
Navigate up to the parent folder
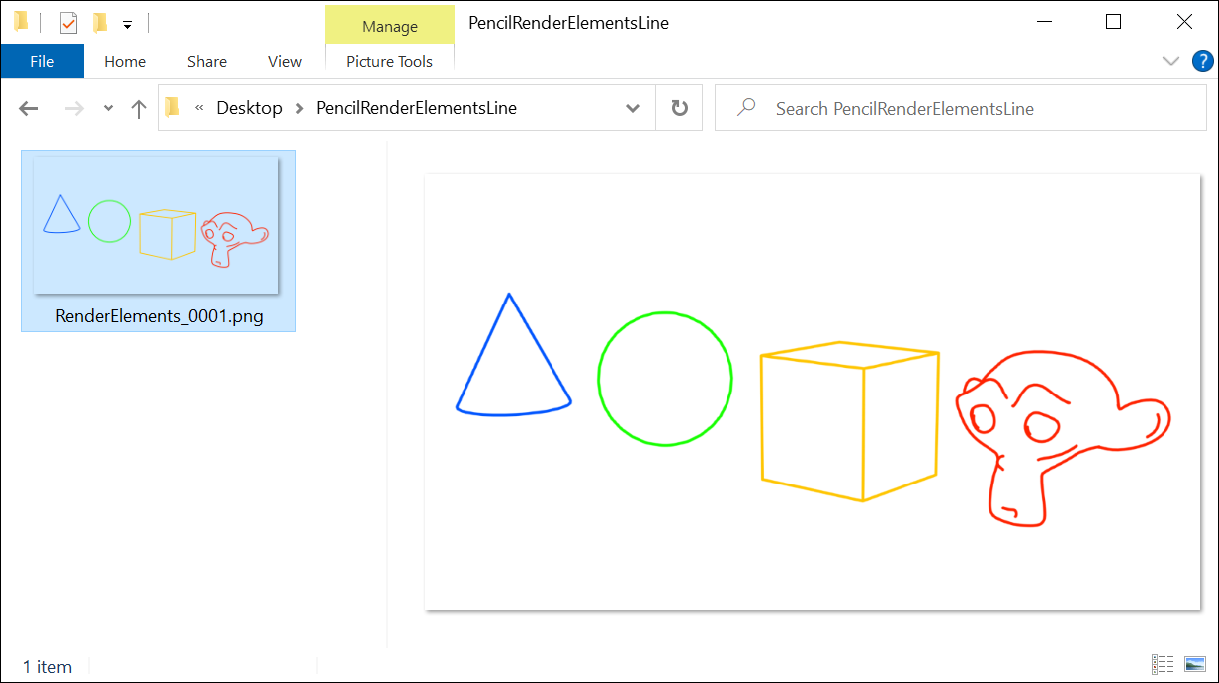coord(138,108)
